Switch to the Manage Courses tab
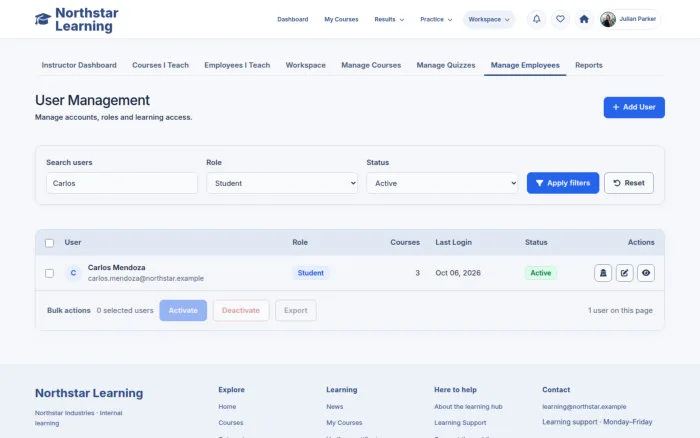Image resolution: width=700 pixels, height=438 pixels. (x=371, y=65)
